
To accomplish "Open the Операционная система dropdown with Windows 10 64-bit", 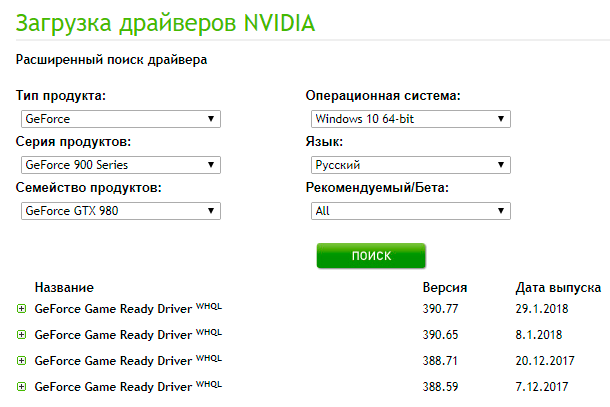I will (411, 119).
